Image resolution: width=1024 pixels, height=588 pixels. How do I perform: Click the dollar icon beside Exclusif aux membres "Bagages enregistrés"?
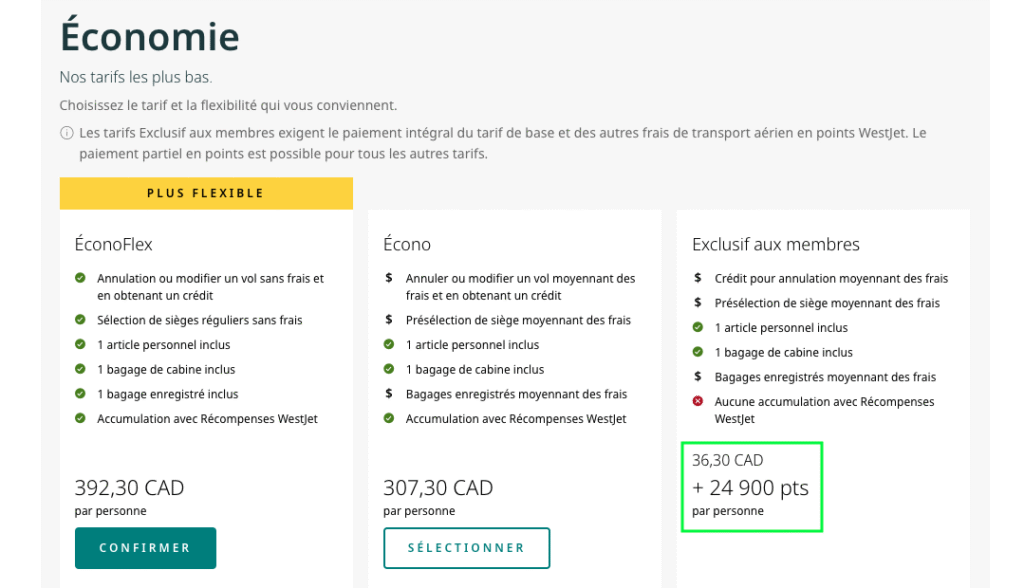(x=698, y=377)
